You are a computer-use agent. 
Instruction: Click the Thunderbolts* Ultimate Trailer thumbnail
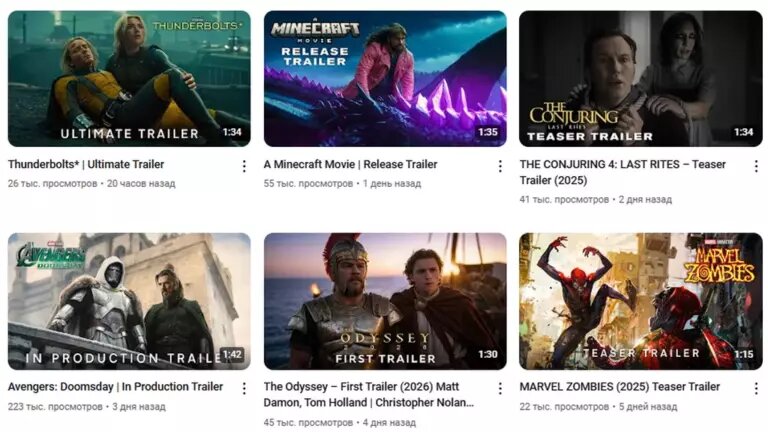click(x=129, y=79)
